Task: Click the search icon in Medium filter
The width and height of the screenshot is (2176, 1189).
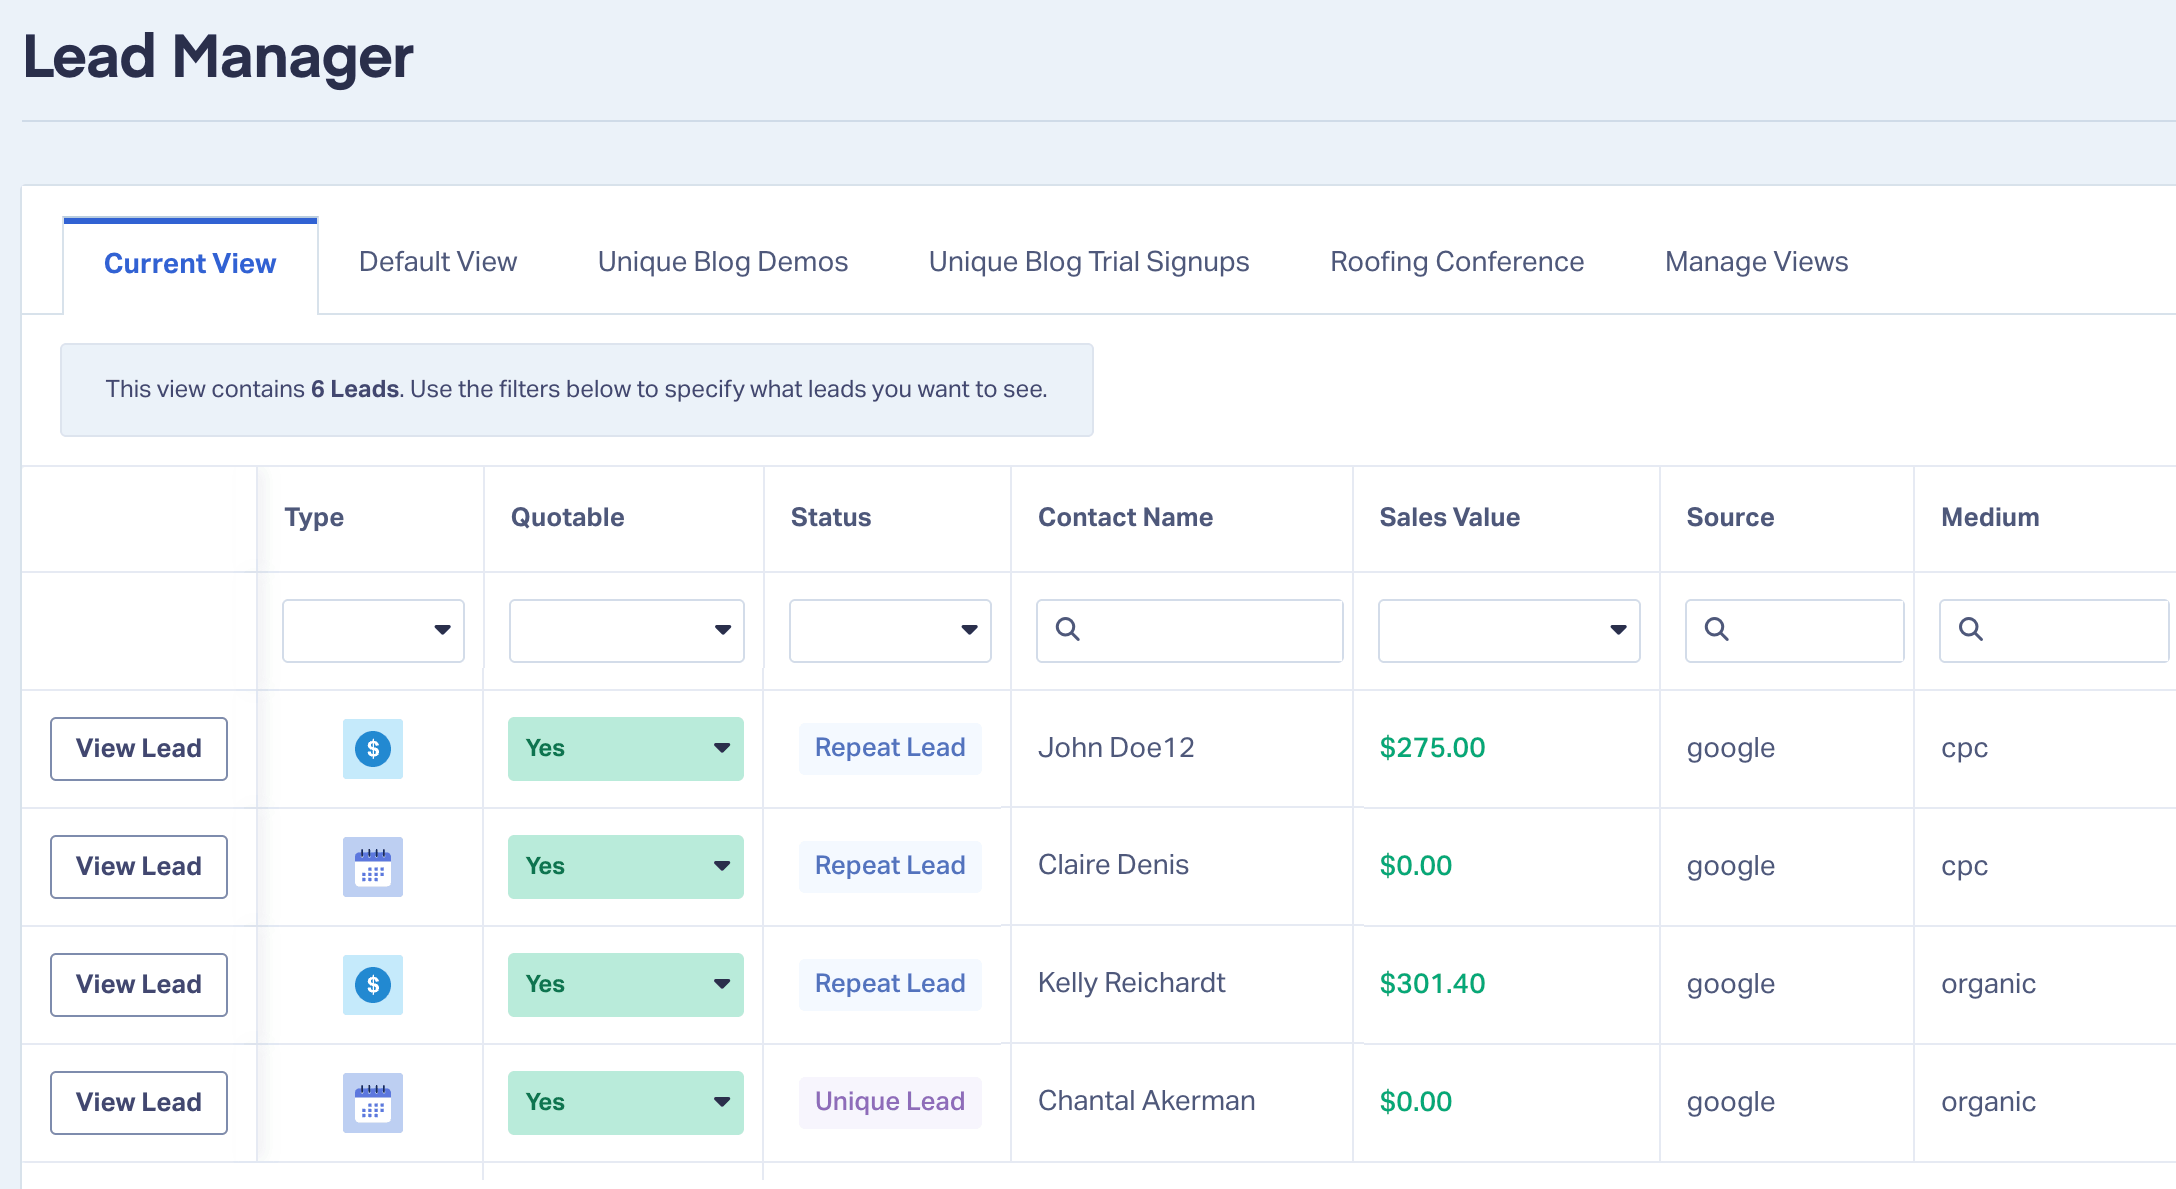Action: [x=1970, y=629]
